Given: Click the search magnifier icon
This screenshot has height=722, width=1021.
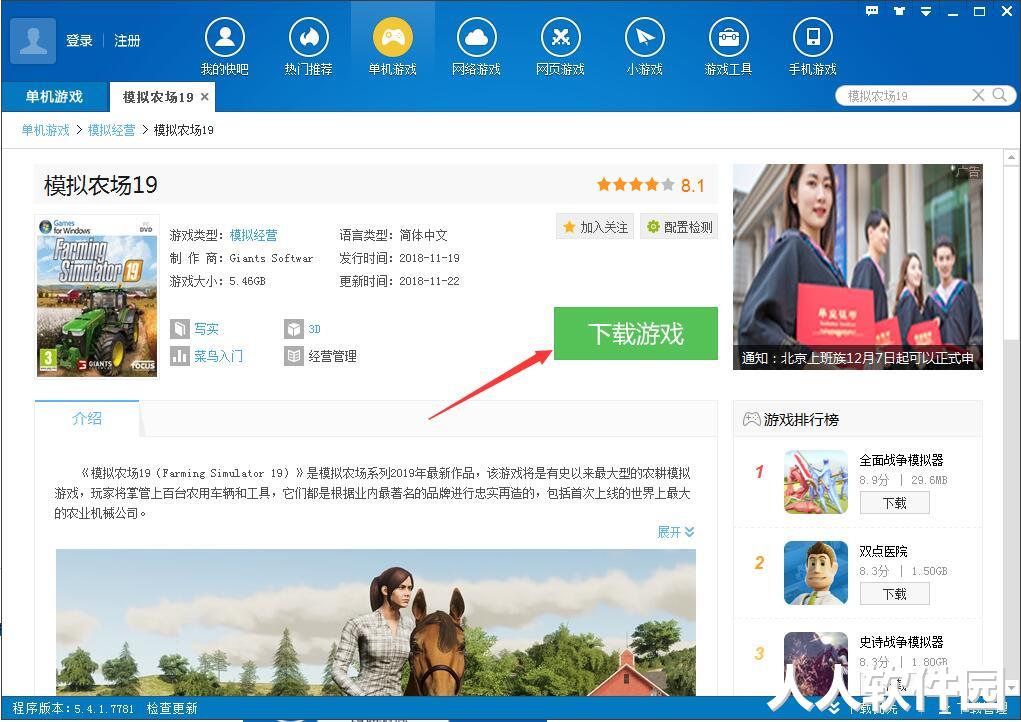Looking at the screenshot, I should pyautogui.click(x=999, y=95).
